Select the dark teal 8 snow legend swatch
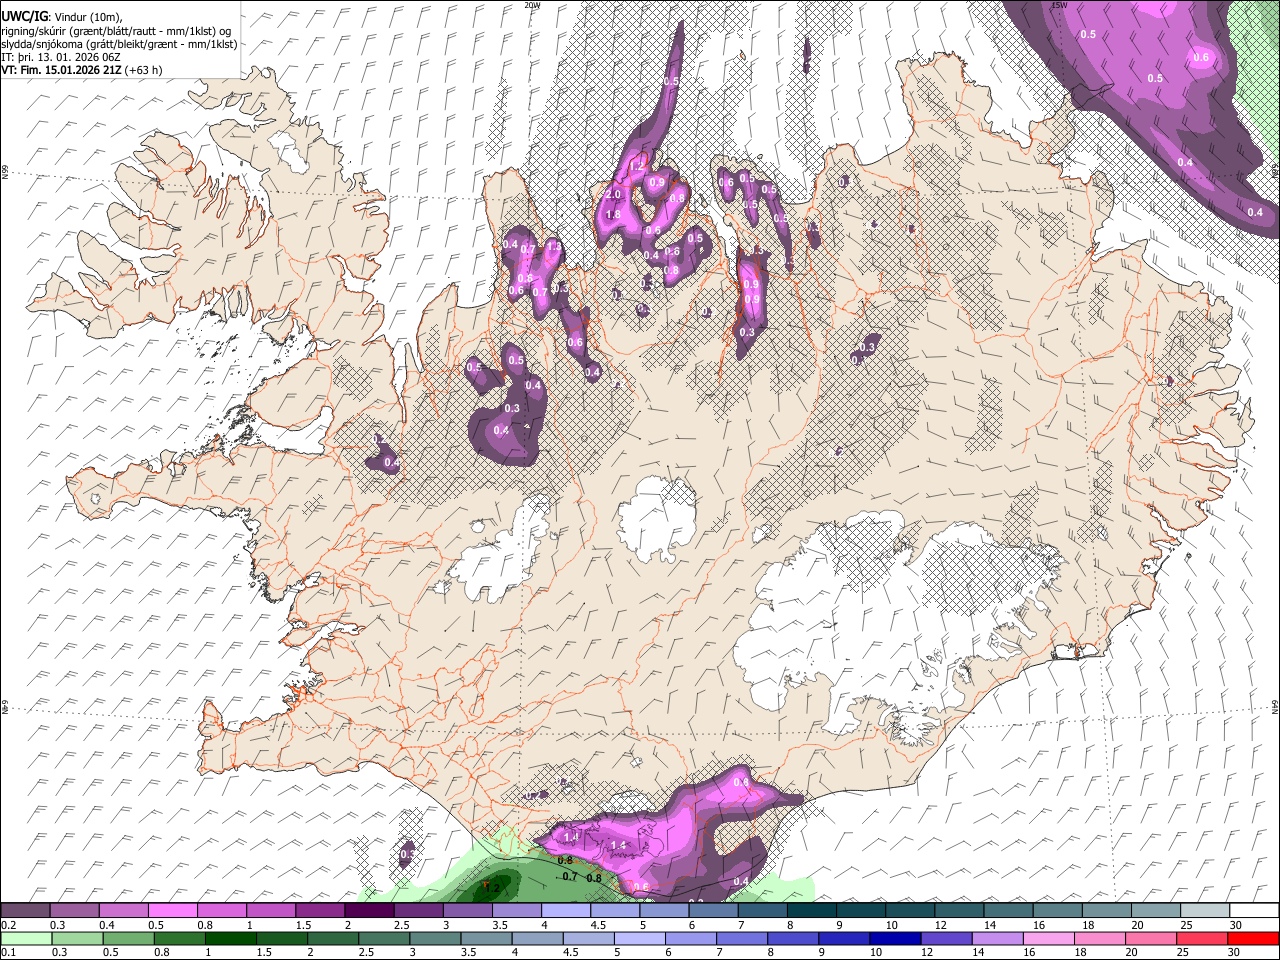Image resolution: width=1280 pixels, height=960 pixels. click(812, 911)
